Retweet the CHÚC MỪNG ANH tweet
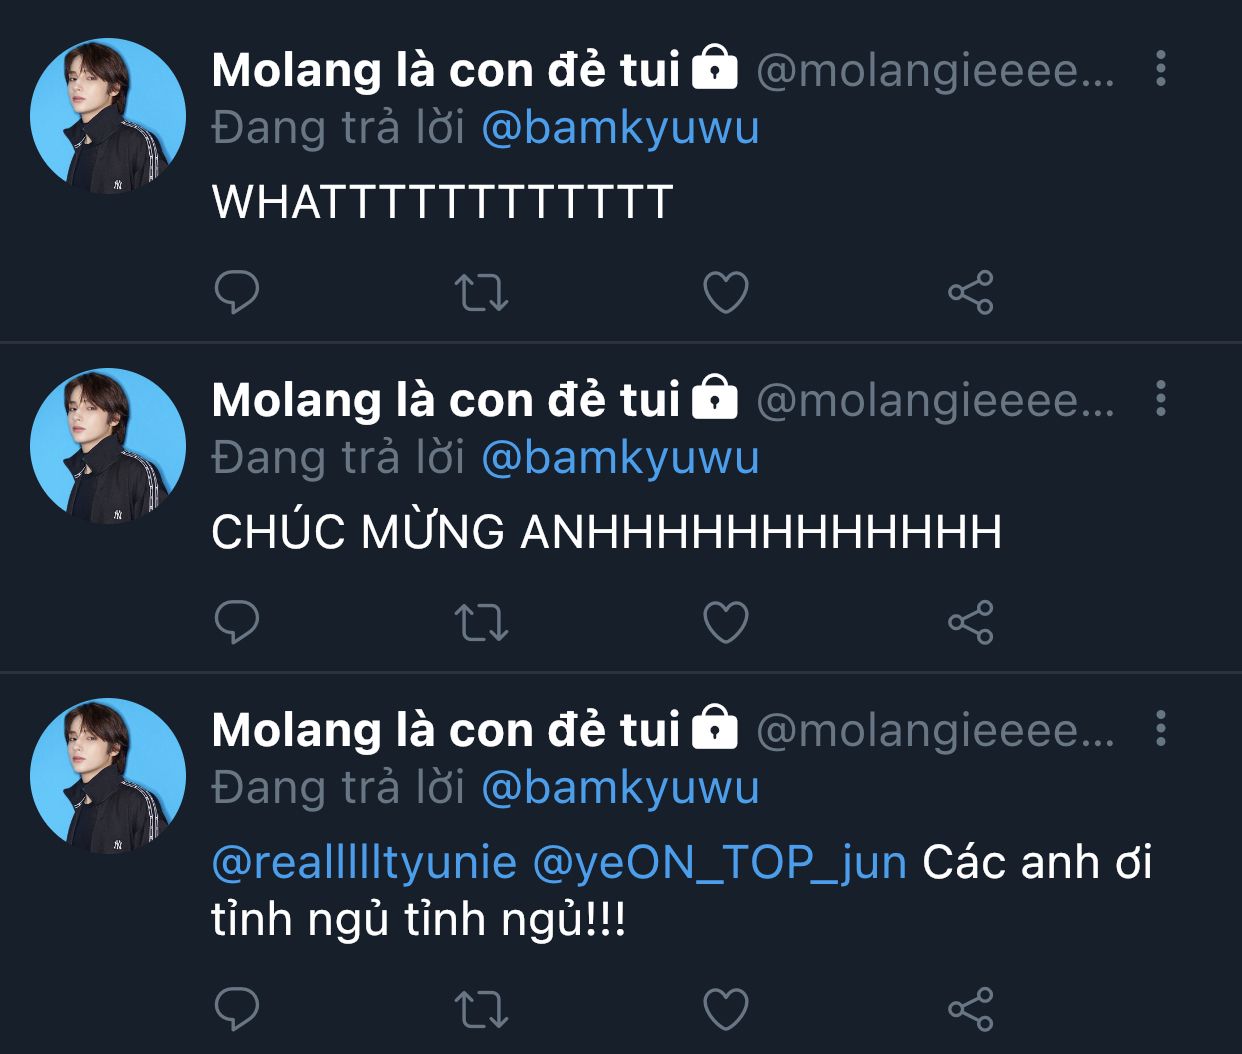The width and height of the screenshot is (1242, 1054). coord(481,622)
